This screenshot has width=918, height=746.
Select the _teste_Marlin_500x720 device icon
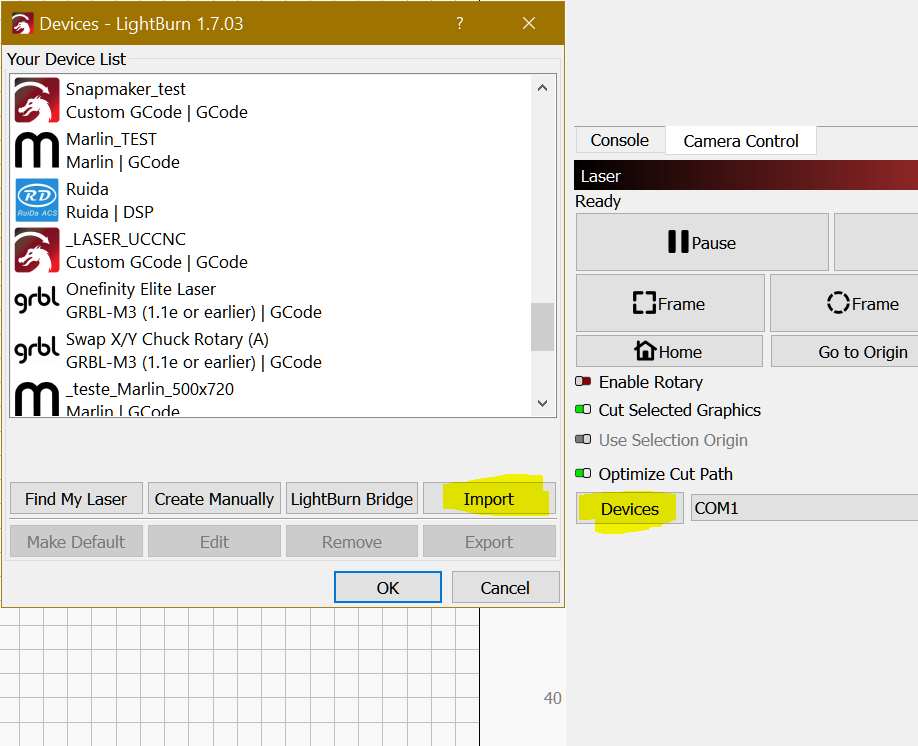(x=36, y=400)
